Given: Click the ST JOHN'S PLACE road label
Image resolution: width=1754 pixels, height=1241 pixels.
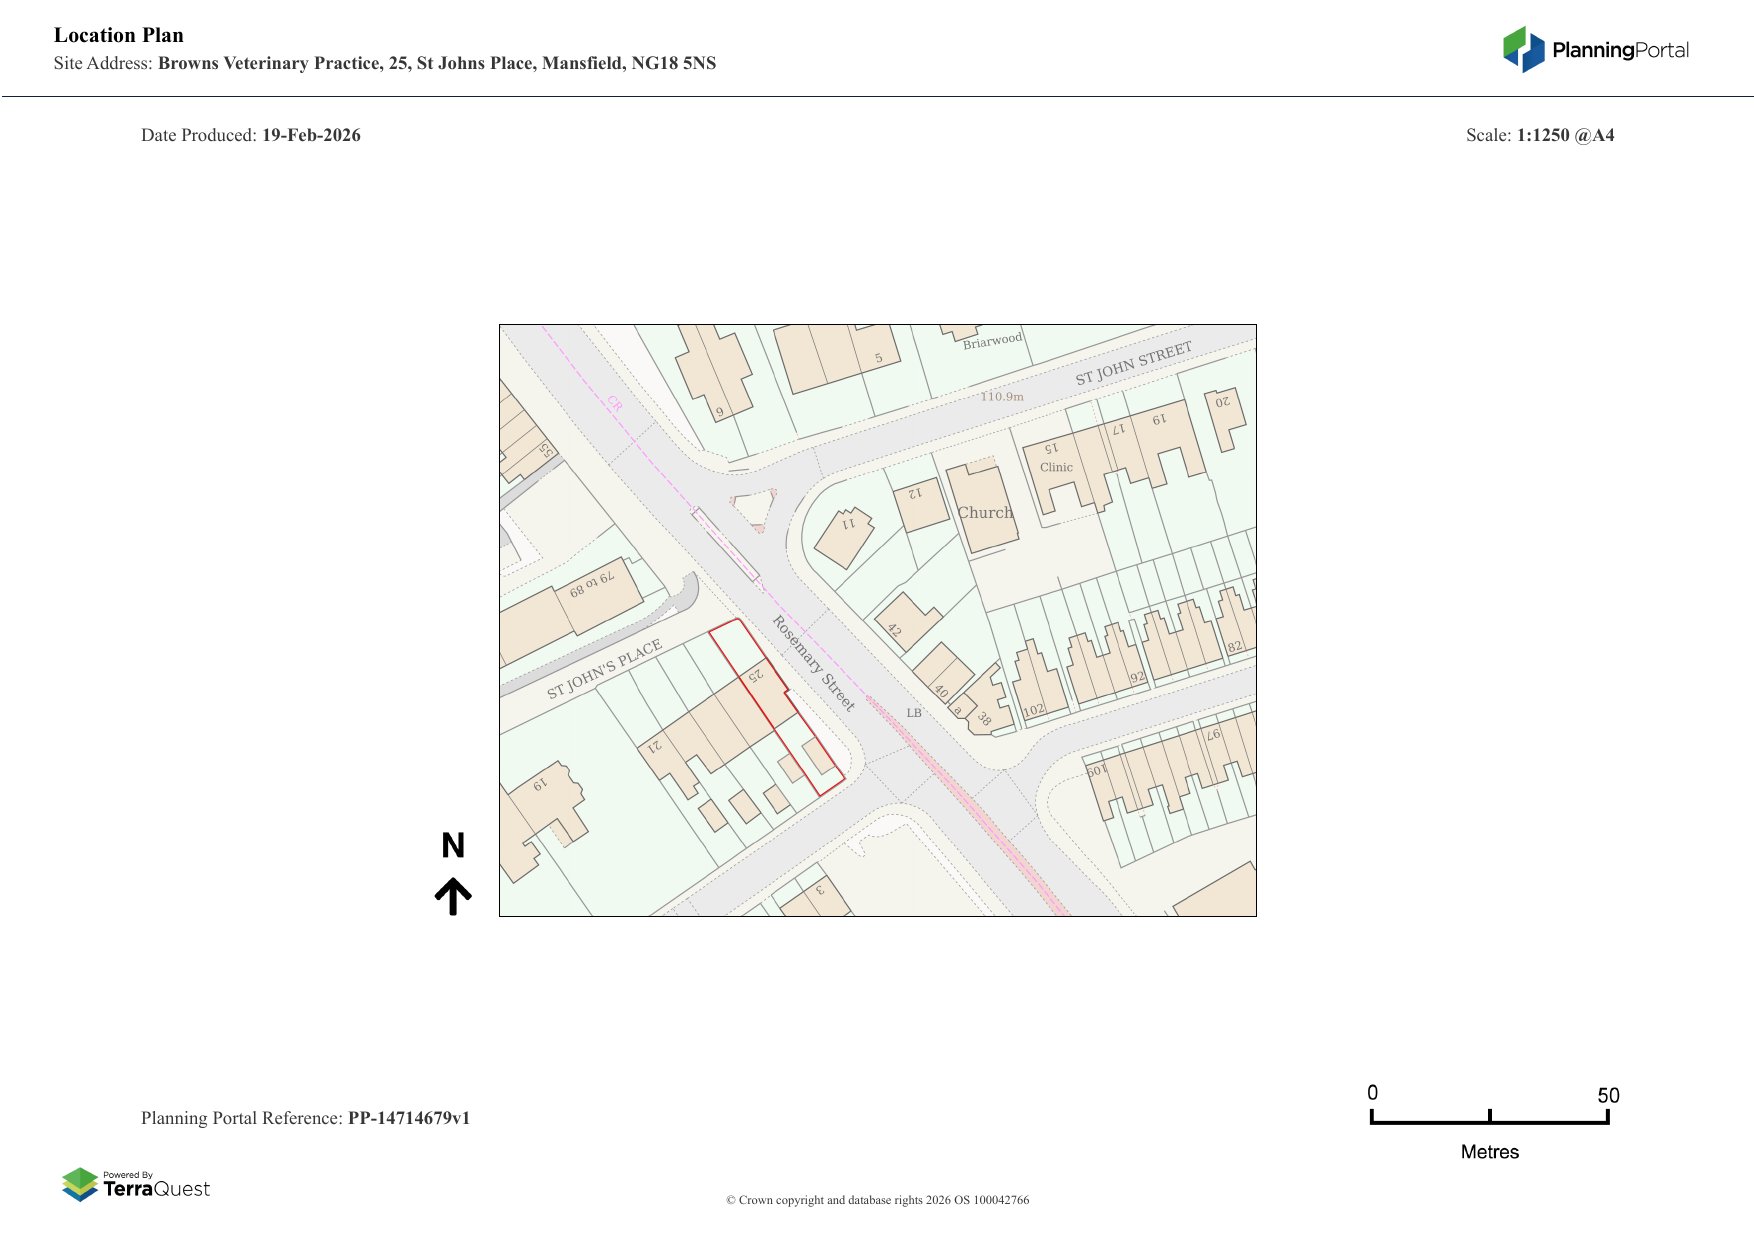Looking at the screenshot, I should point(604,669).
